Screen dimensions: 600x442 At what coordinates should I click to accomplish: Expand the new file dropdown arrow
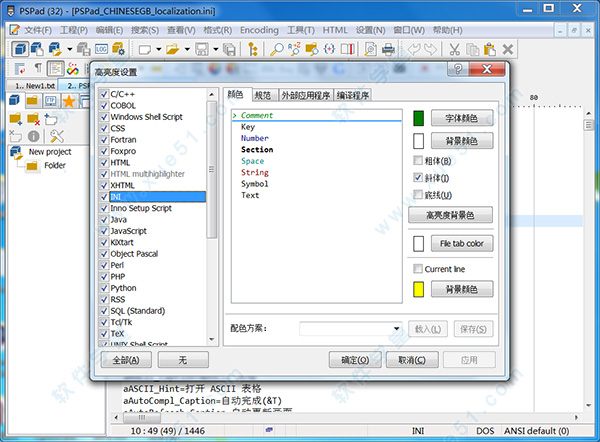click(x=158, y=49)
